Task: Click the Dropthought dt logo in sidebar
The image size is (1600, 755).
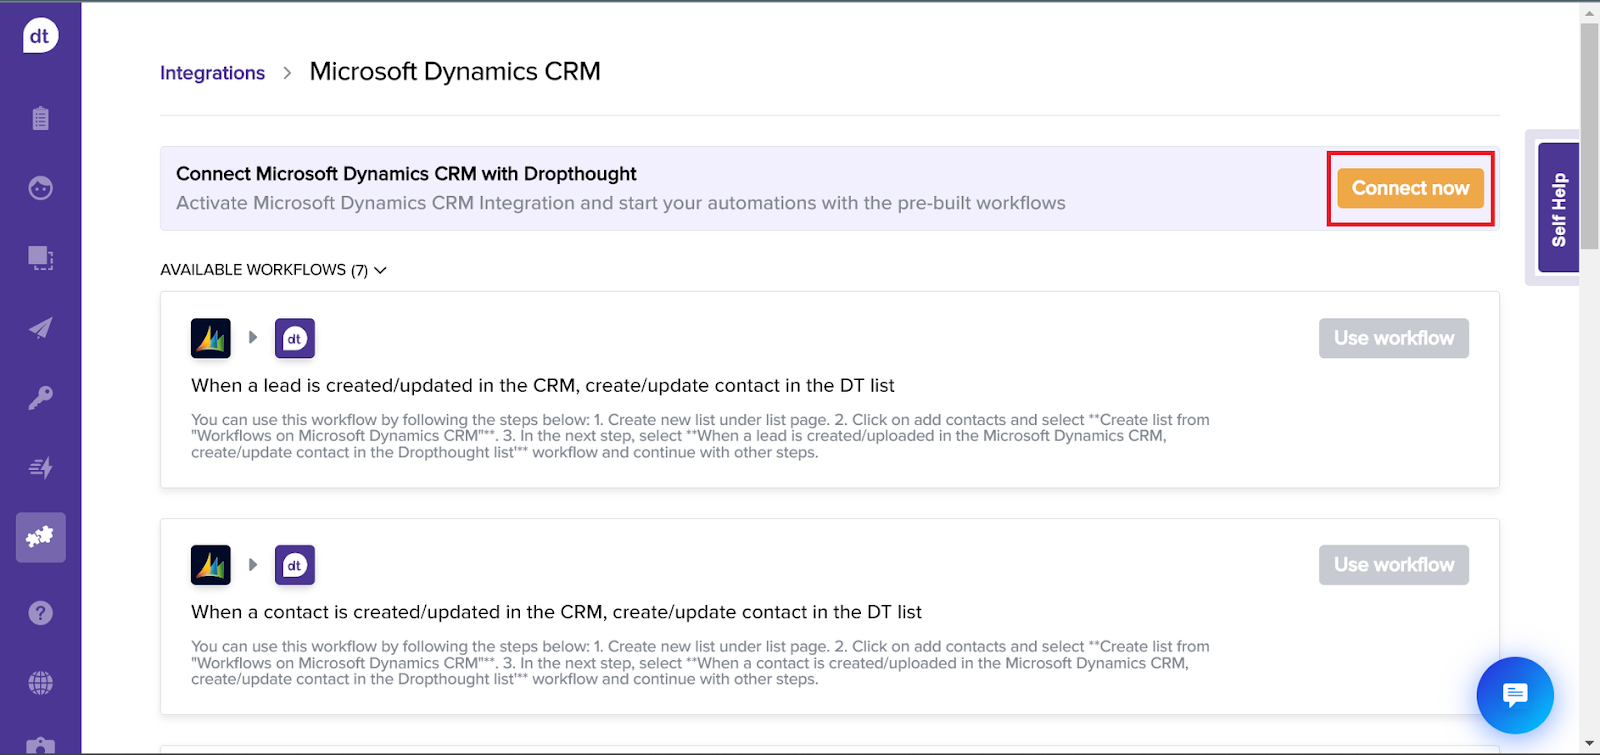Action: pos(40,36)
